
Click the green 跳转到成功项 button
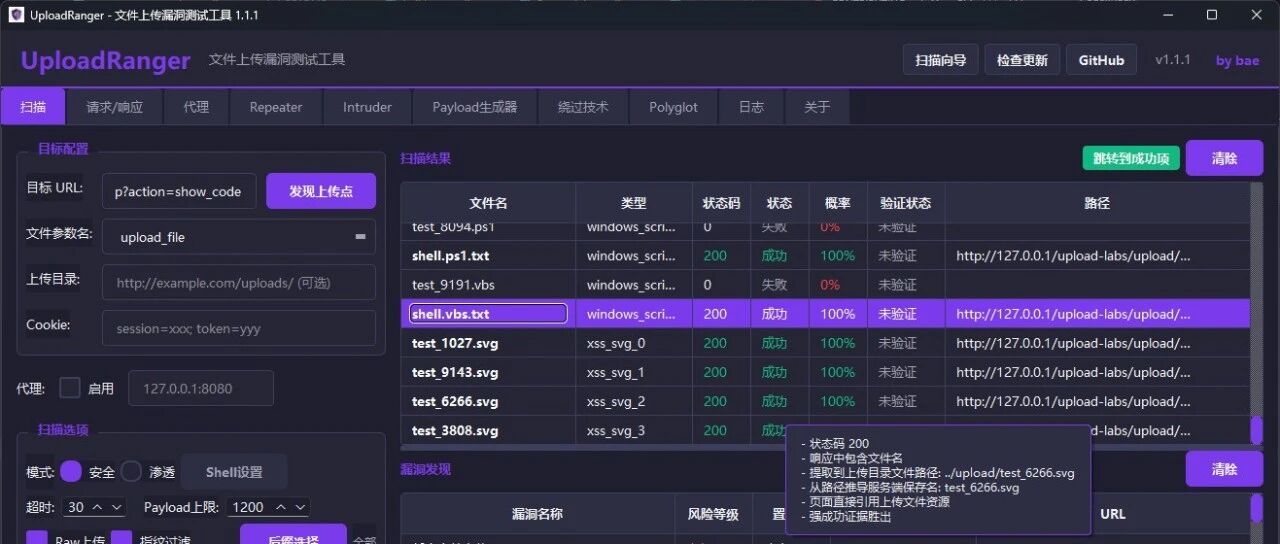1132,158
